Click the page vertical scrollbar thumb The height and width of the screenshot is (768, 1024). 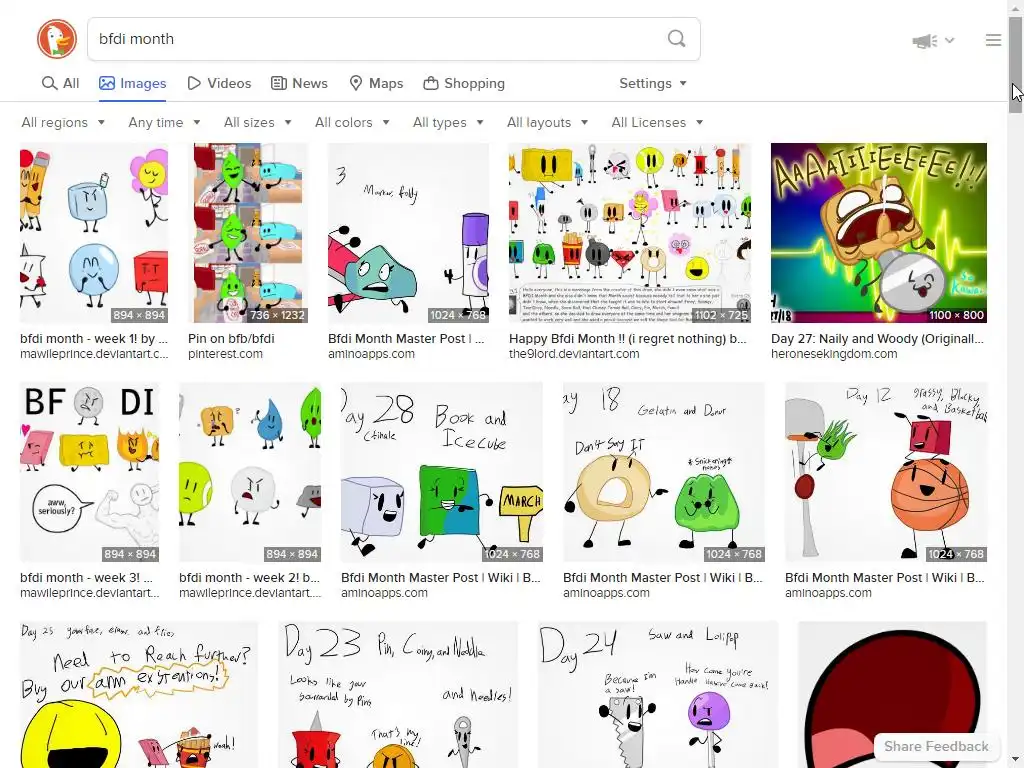[1015, 65]
